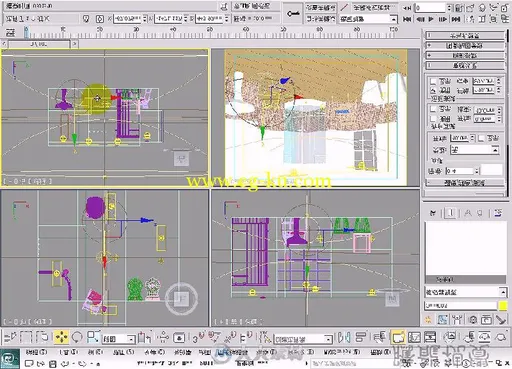This screenshot has width=512, height=369.
Task: Open the Material Editor icon
Action: point(450,337)
